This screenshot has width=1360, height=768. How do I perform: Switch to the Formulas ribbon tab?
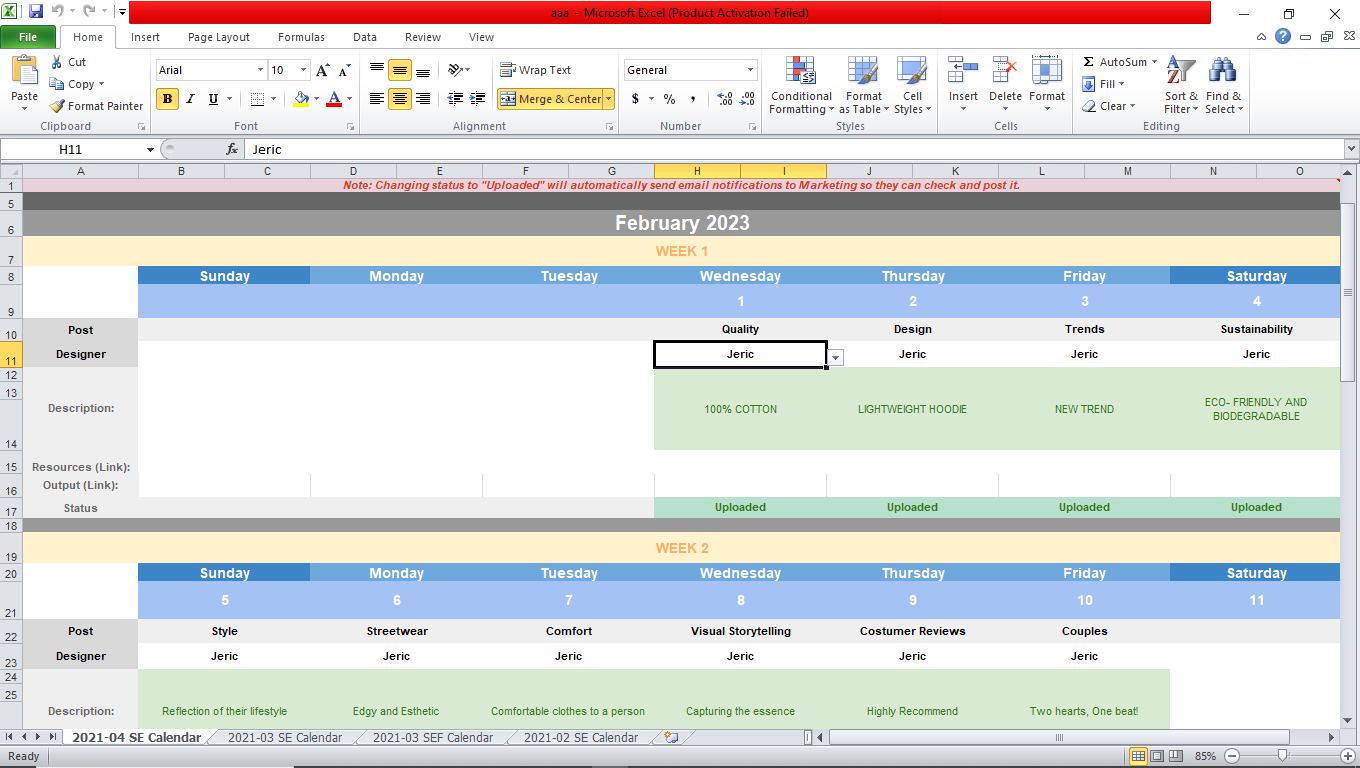coord(301,37)
